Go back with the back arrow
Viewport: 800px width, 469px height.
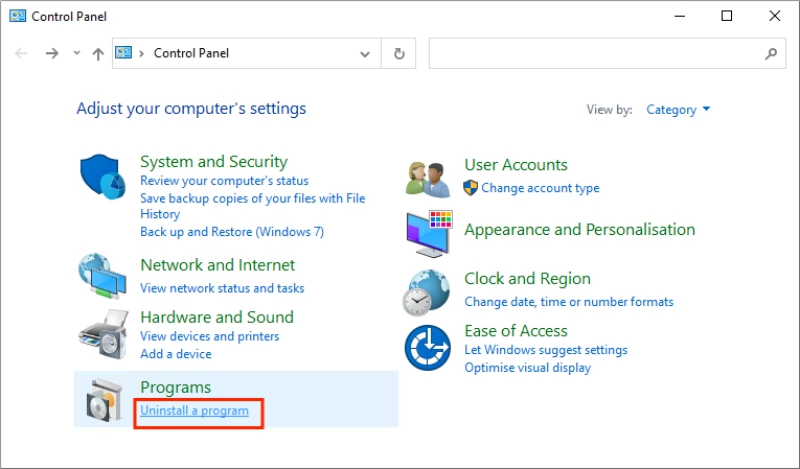point(21,53)
